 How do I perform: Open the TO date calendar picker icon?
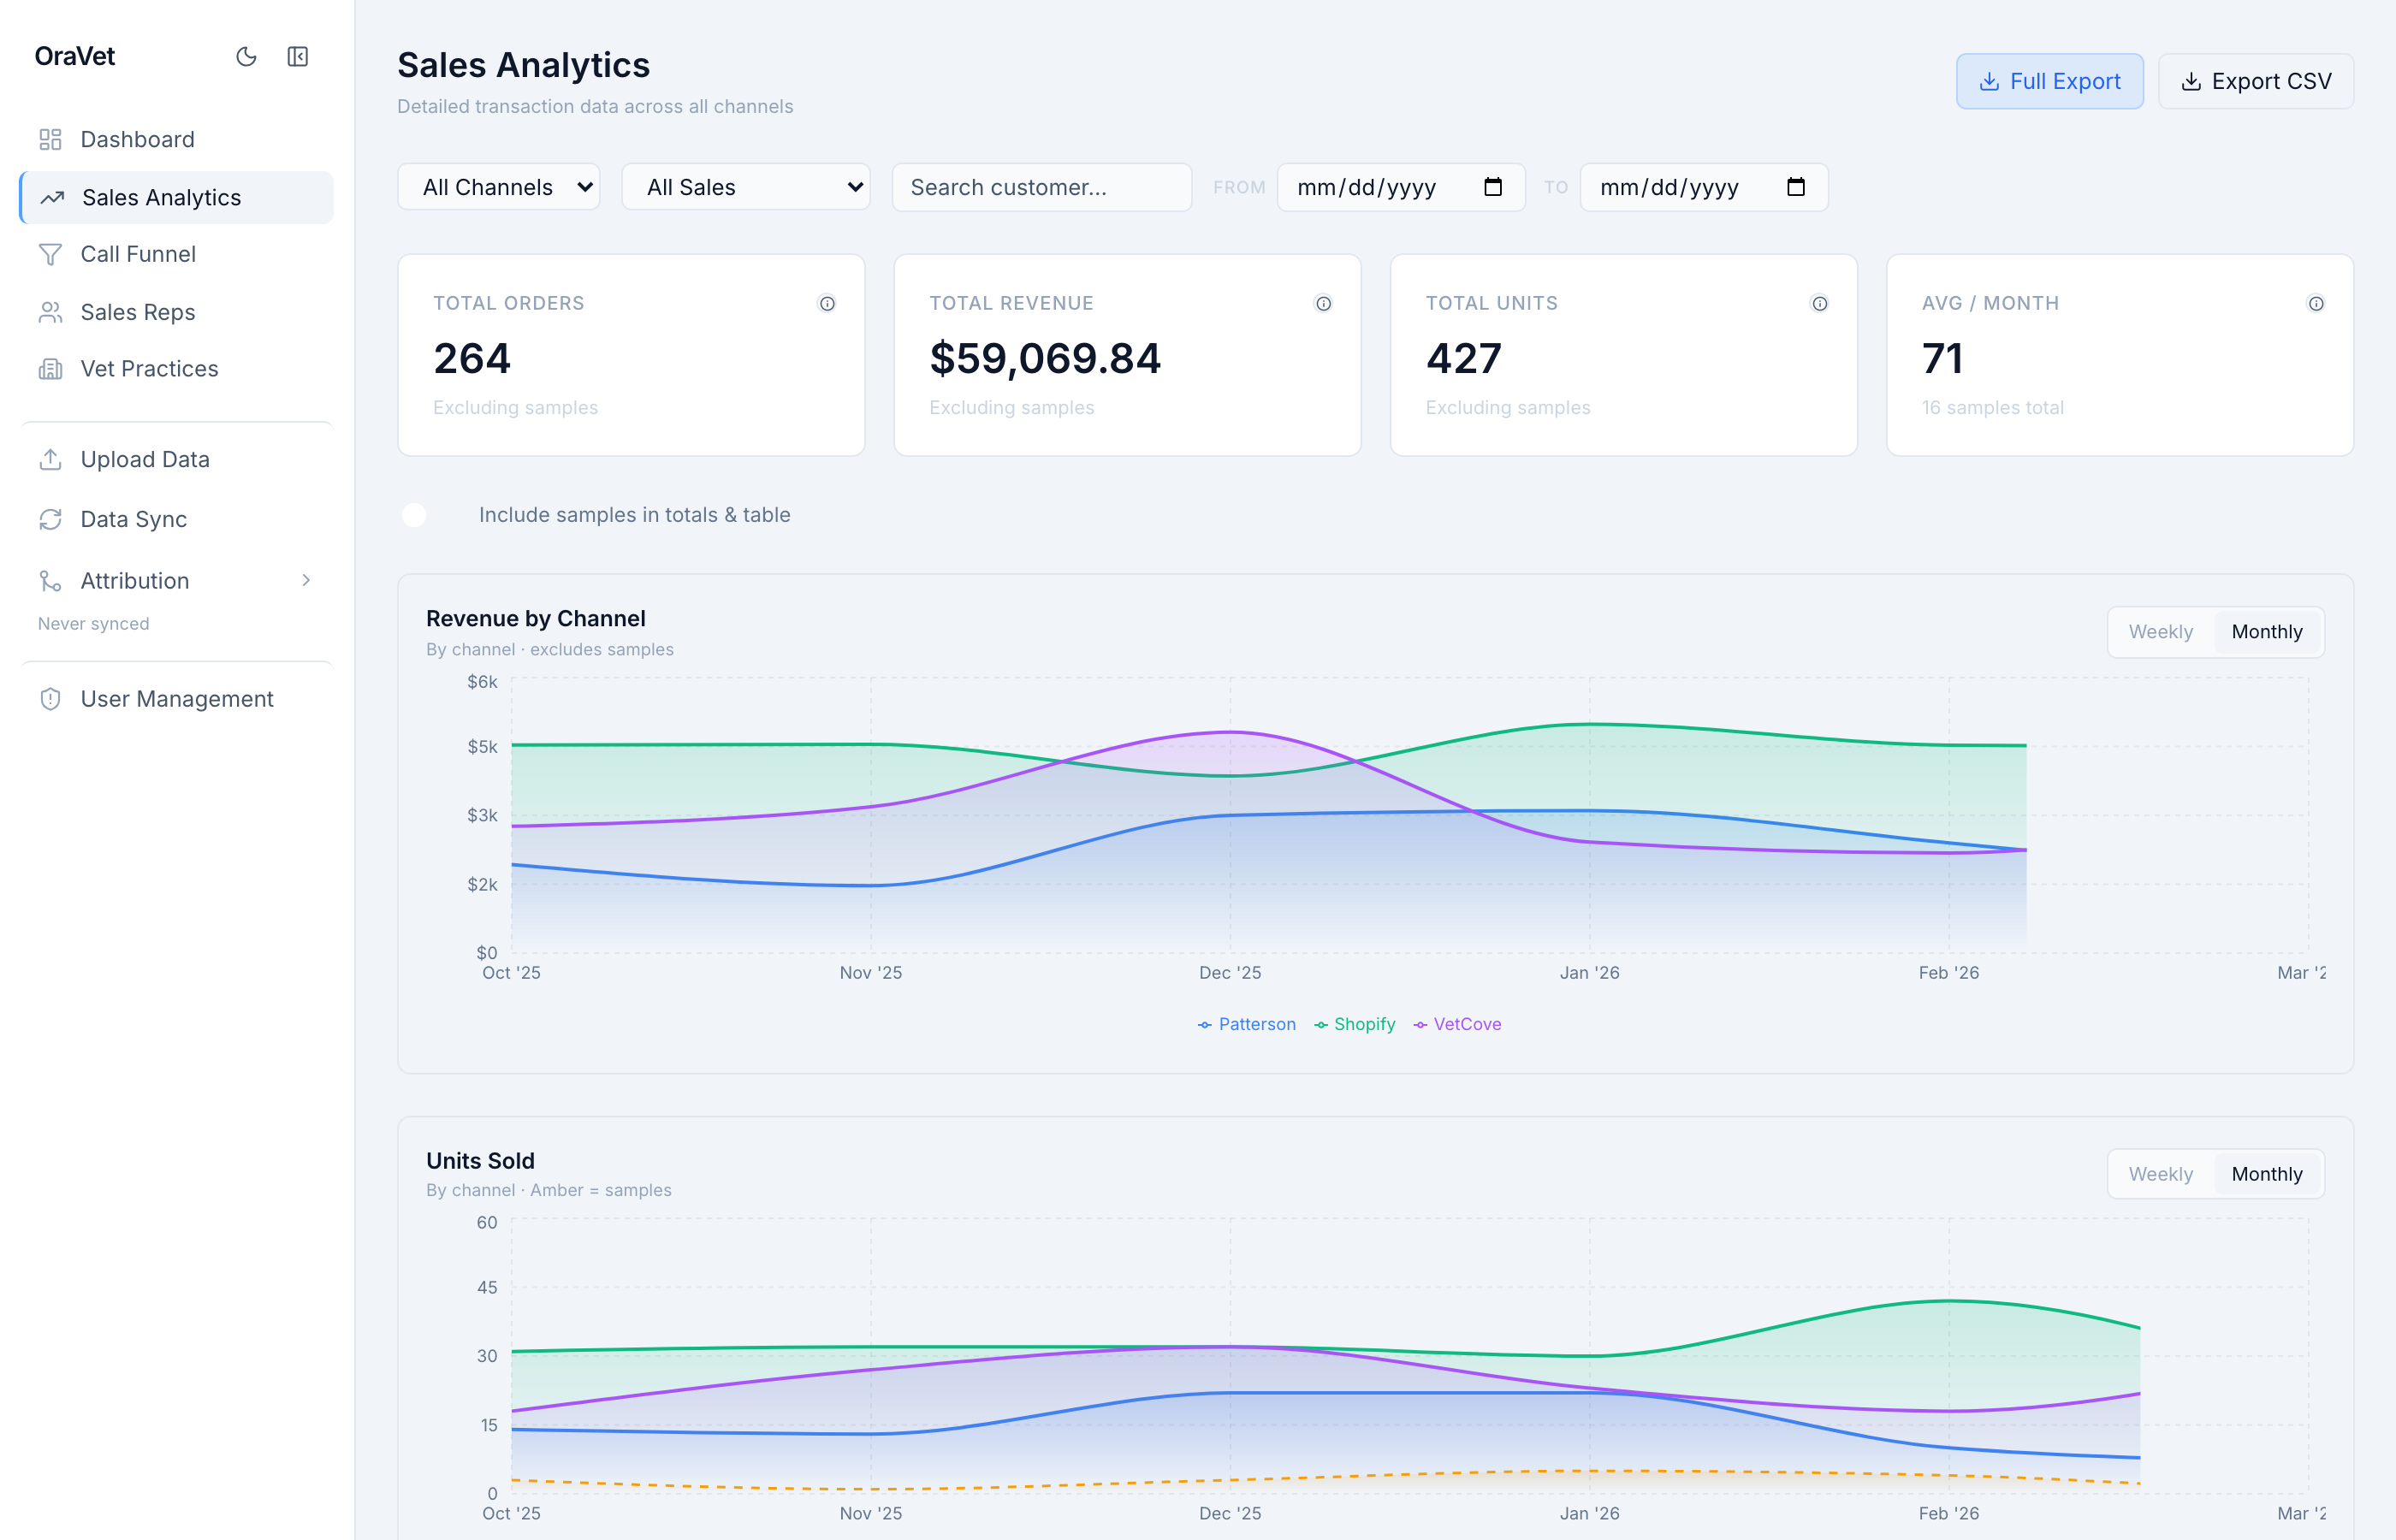[1796, 187]
